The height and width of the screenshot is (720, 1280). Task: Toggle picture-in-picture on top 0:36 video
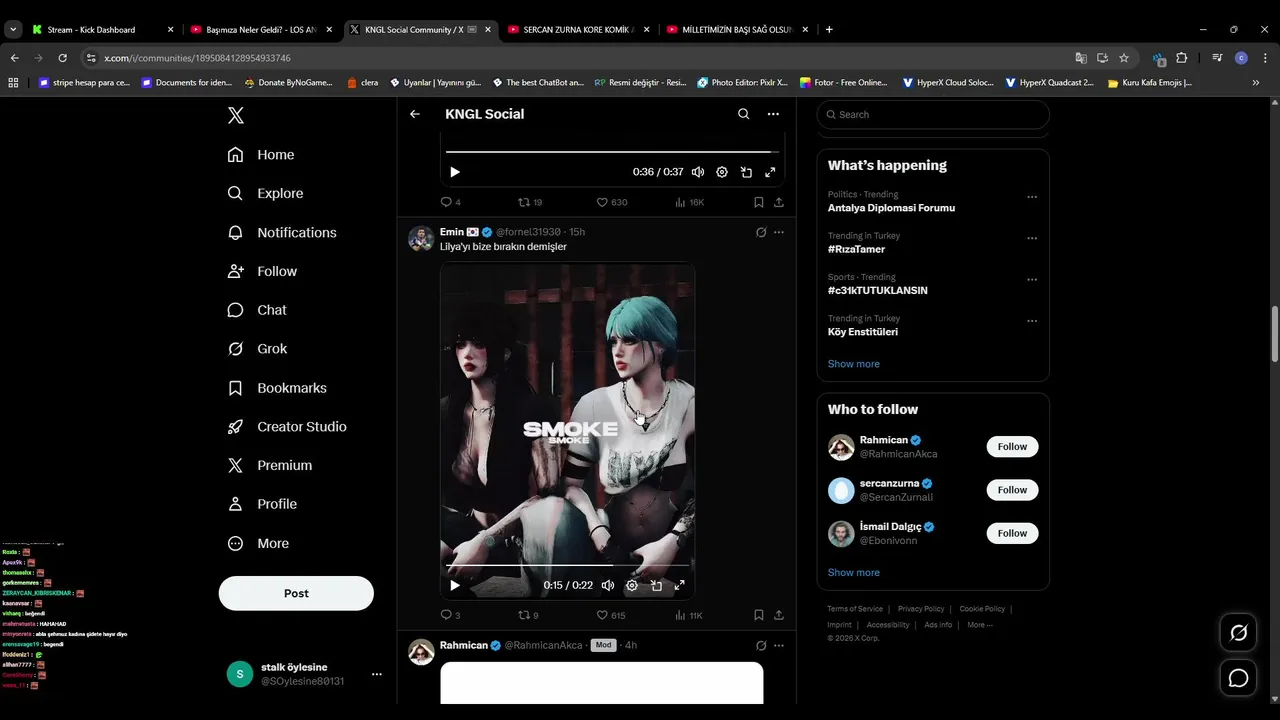746,172
